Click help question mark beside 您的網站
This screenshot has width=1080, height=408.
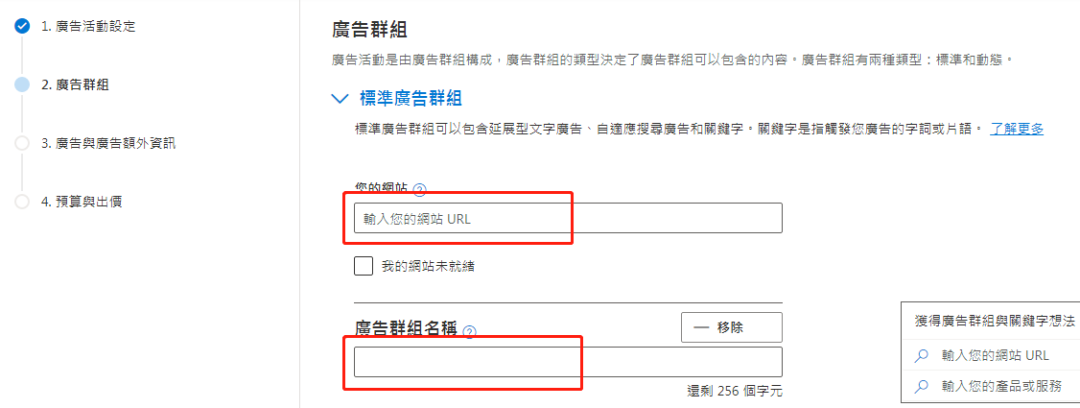tap(419, 190)
